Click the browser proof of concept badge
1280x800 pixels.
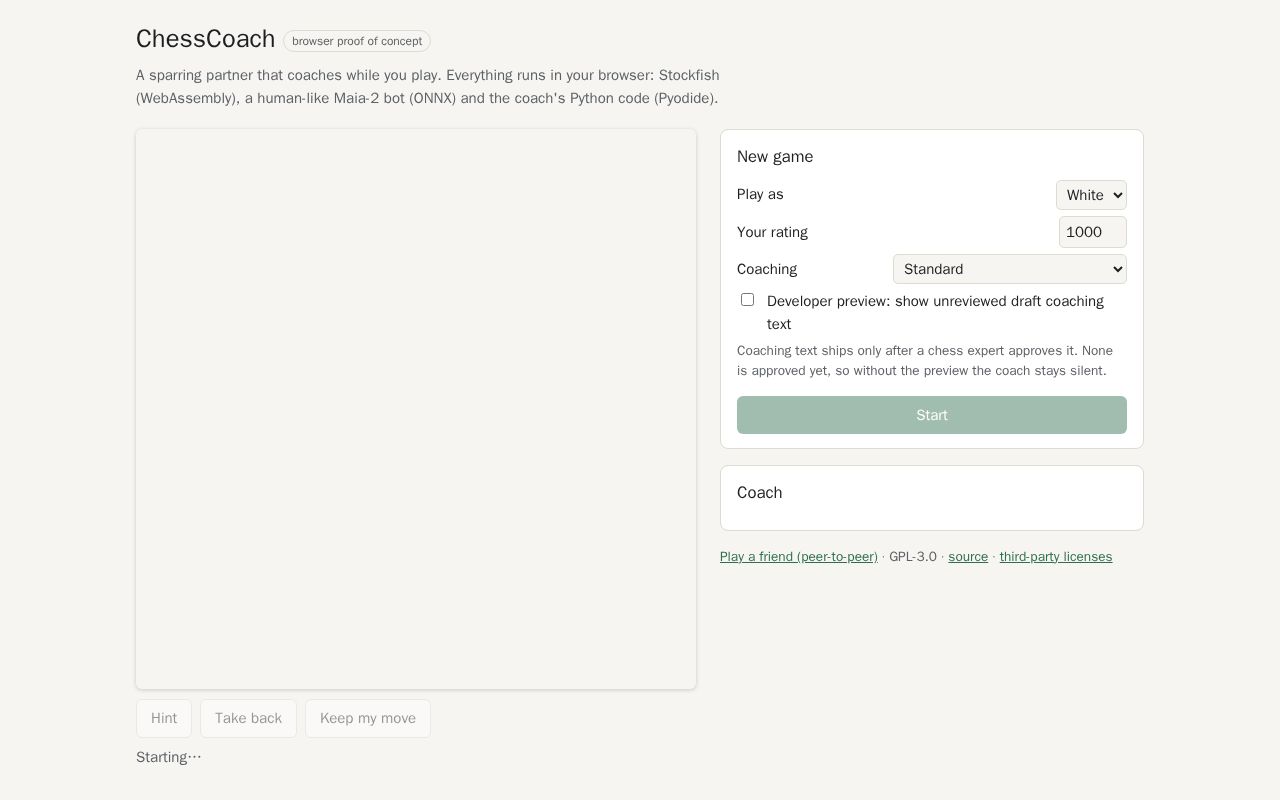coord(357,41)
